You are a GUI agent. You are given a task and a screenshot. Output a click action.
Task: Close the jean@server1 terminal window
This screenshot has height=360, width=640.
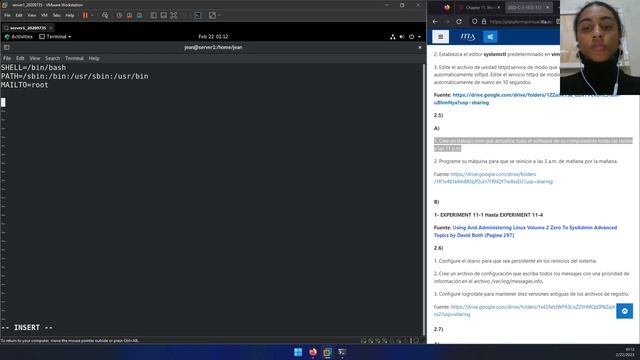pos(420,47)
